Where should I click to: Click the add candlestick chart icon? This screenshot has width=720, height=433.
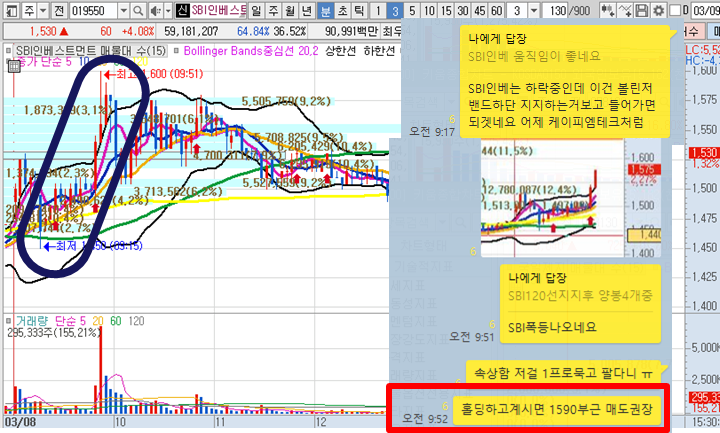(x=608, y=10)
